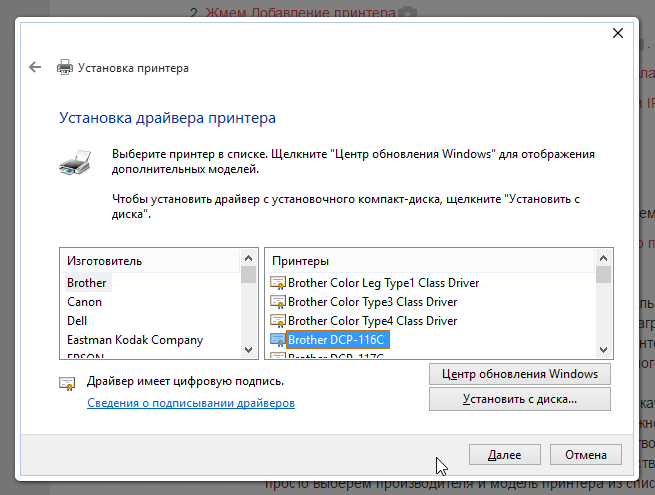Click the Изготовитель column header
This screenshot has height=495, width=655.
tap(150, 261)
